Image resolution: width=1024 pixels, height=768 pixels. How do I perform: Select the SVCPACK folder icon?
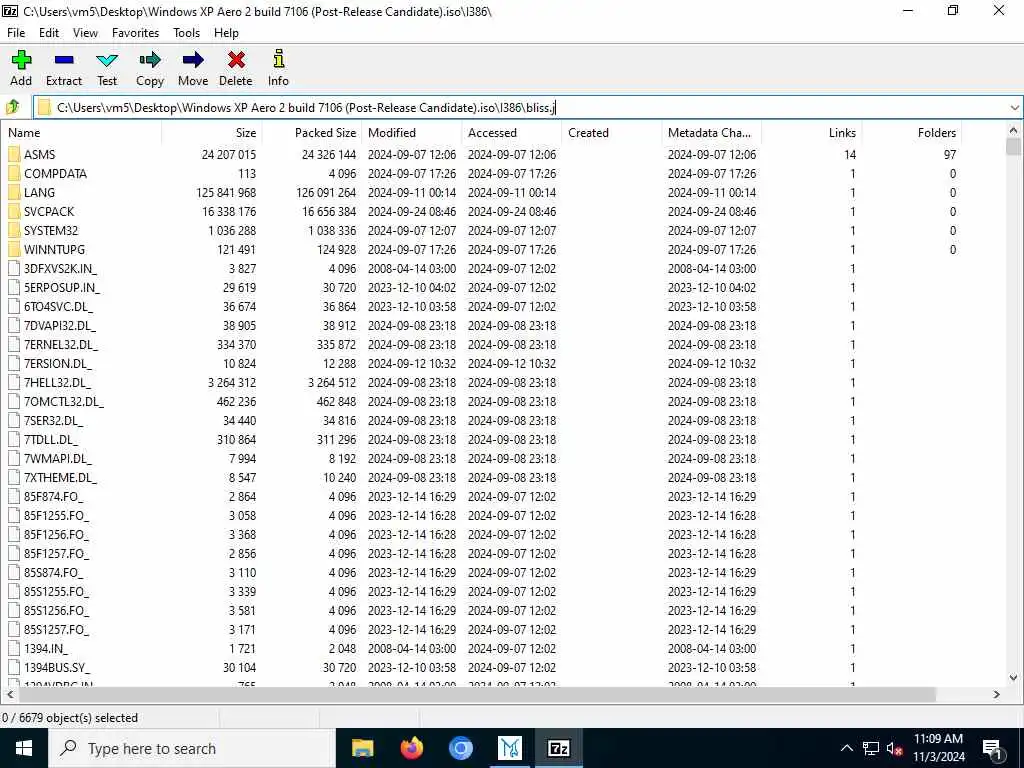click(x=14, y=212)
